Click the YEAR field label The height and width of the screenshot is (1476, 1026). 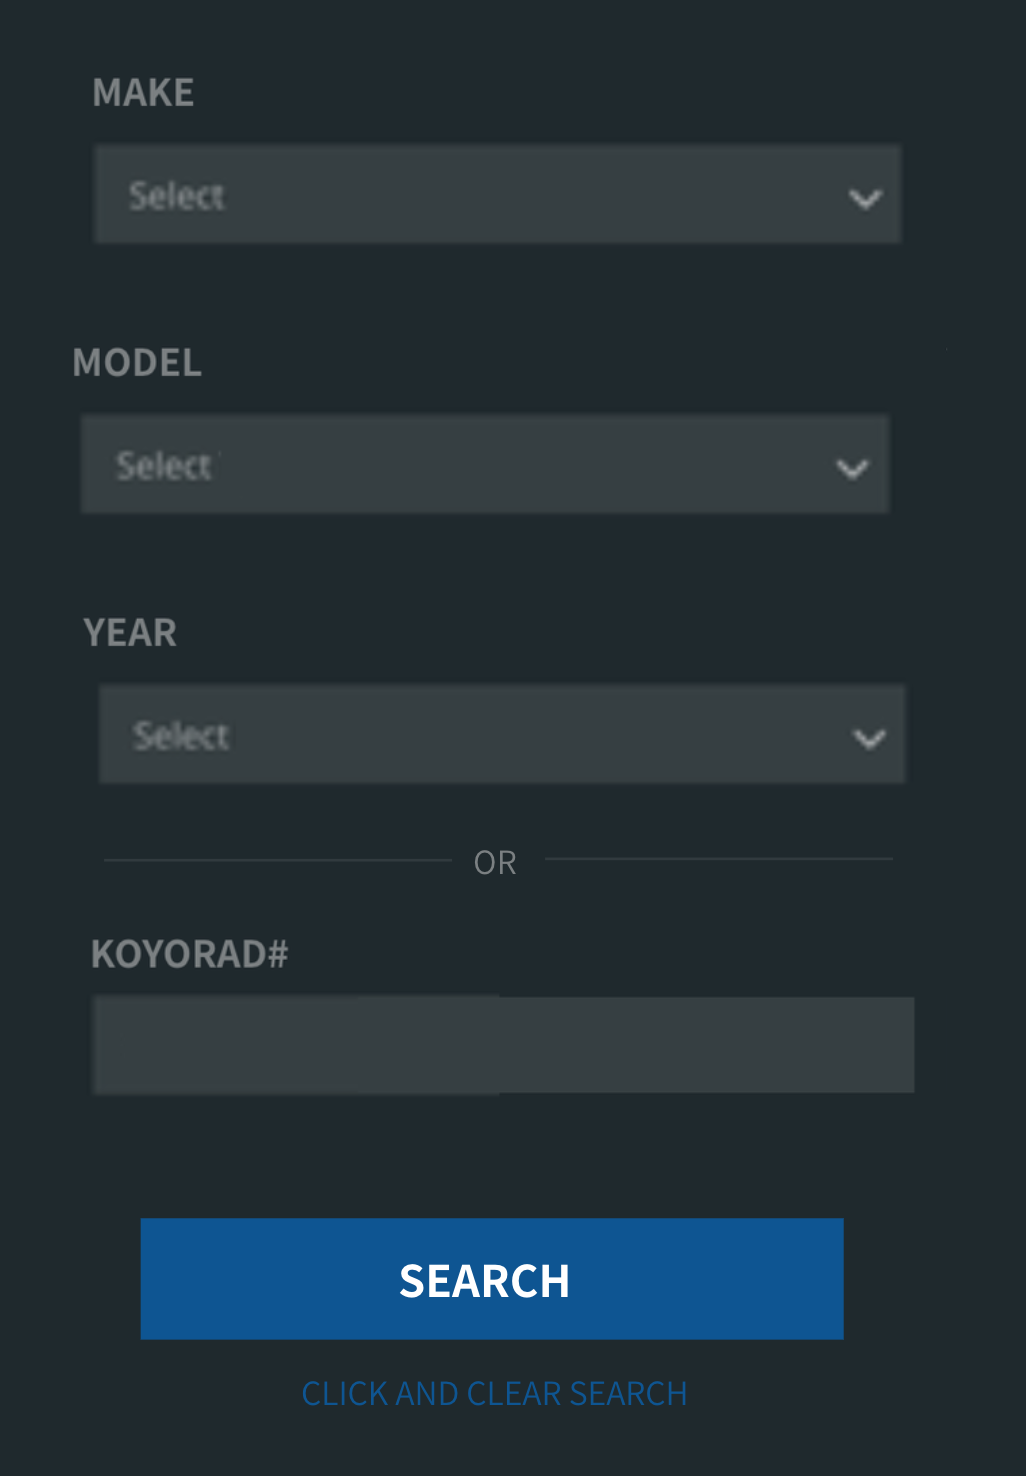[x=130, y=633]
